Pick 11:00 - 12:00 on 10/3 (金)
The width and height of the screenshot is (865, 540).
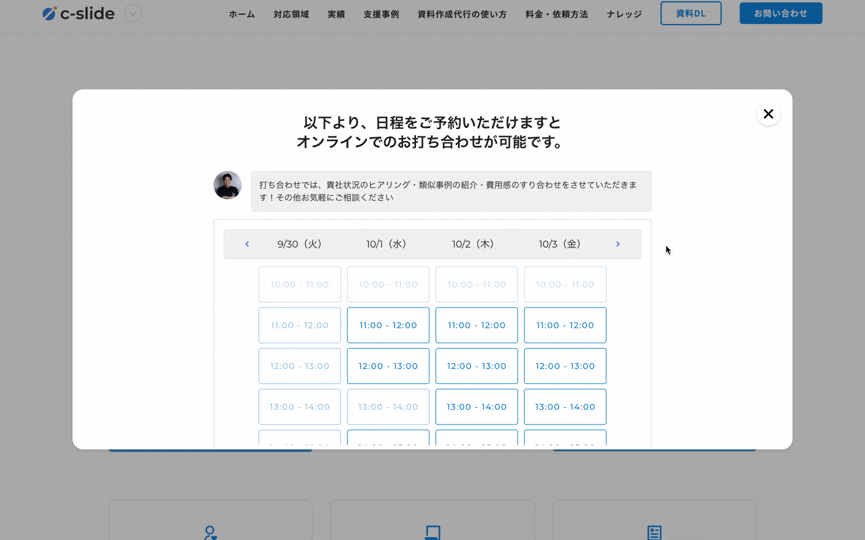tap(565, 325)
